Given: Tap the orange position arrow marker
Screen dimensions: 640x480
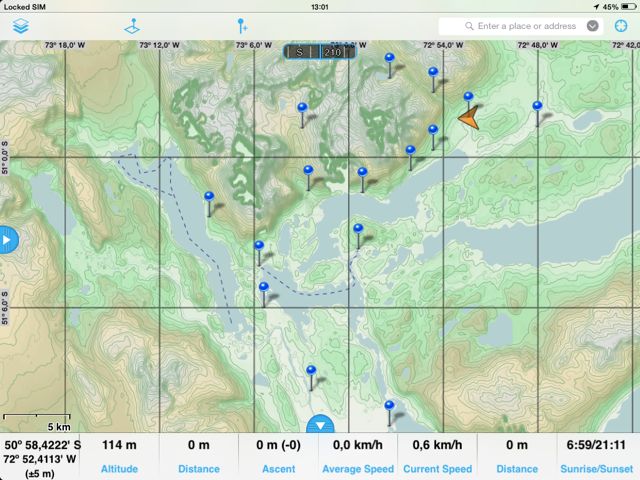Looking at the screenshot, I should click(x=468, y=117).
